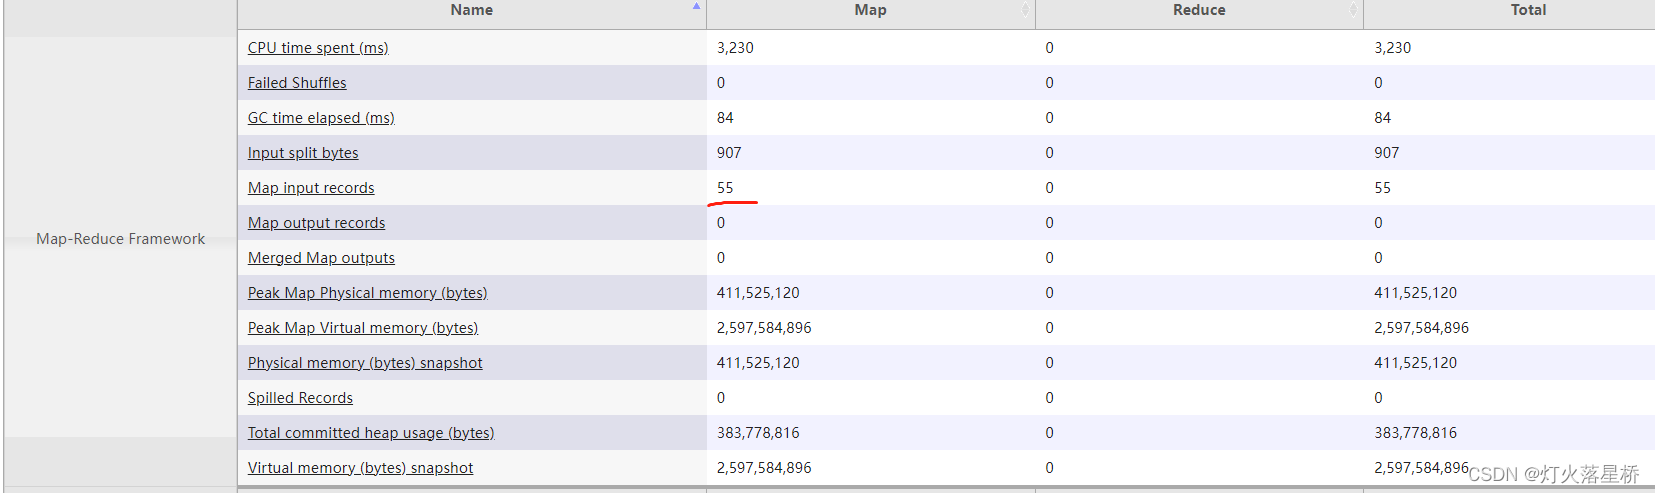Select Map value 907 for Input split bytes
1655x493 pixels.
pyautogui.click(x=729, y=153)
